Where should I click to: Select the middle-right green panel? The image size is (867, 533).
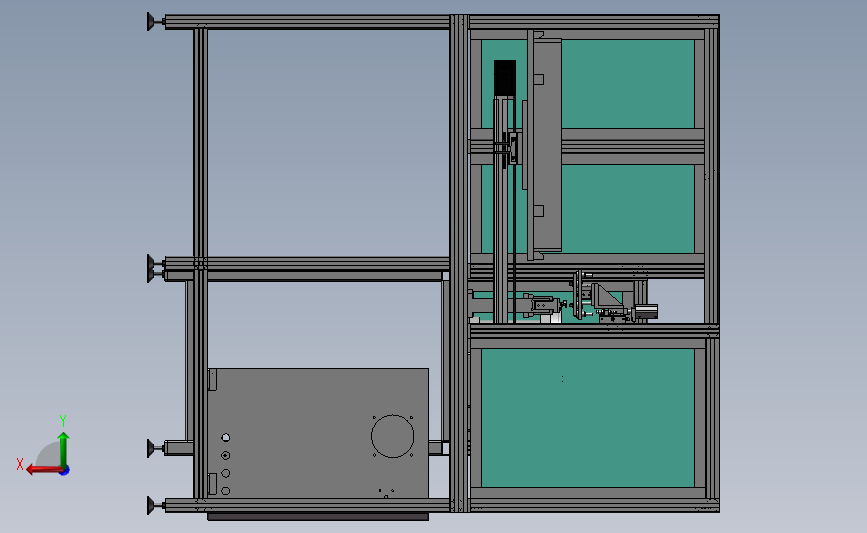(x=628, y=209)
